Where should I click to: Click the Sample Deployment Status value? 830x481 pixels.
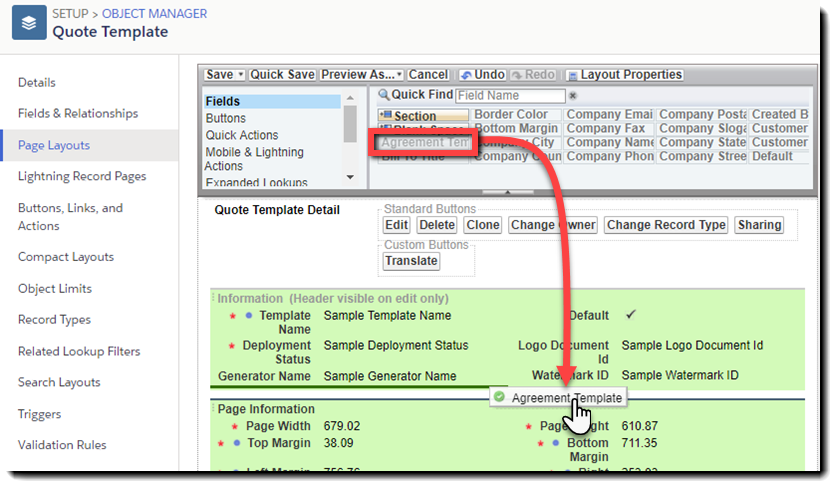396,346
